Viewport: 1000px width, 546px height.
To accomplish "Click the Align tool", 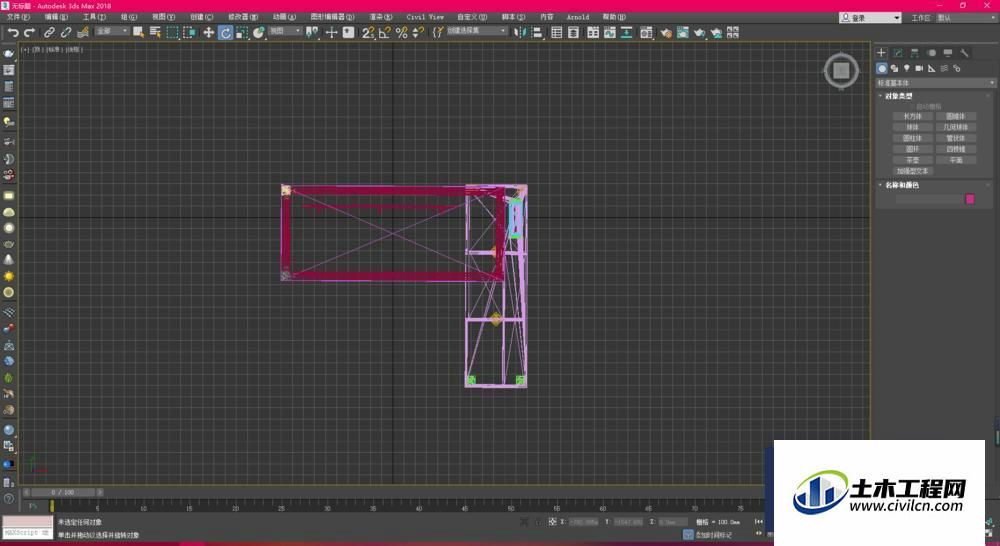I will click(537, 33).
